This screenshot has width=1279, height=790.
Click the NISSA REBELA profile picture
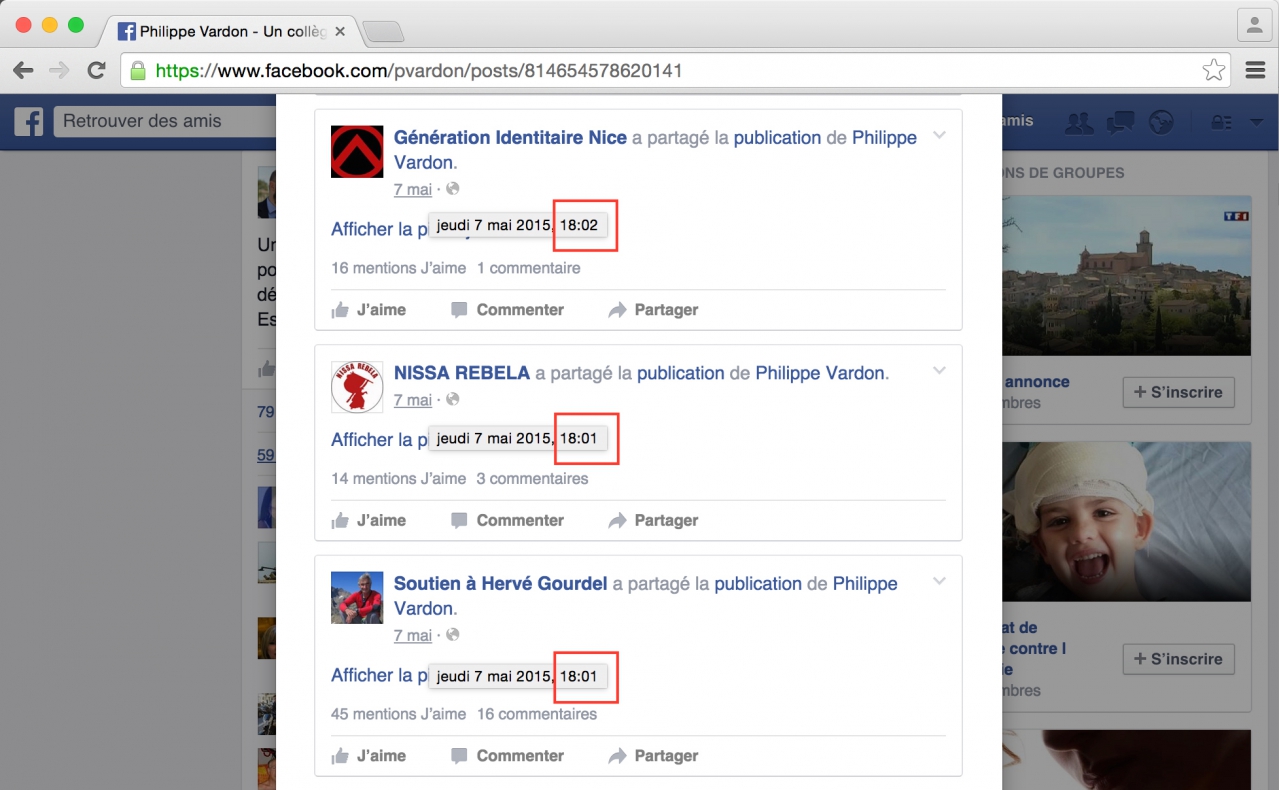(x=357, y=387)
